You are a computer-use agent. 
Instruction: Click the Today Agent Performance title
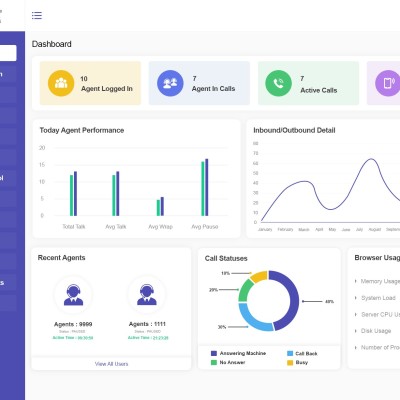pos(82,130)
